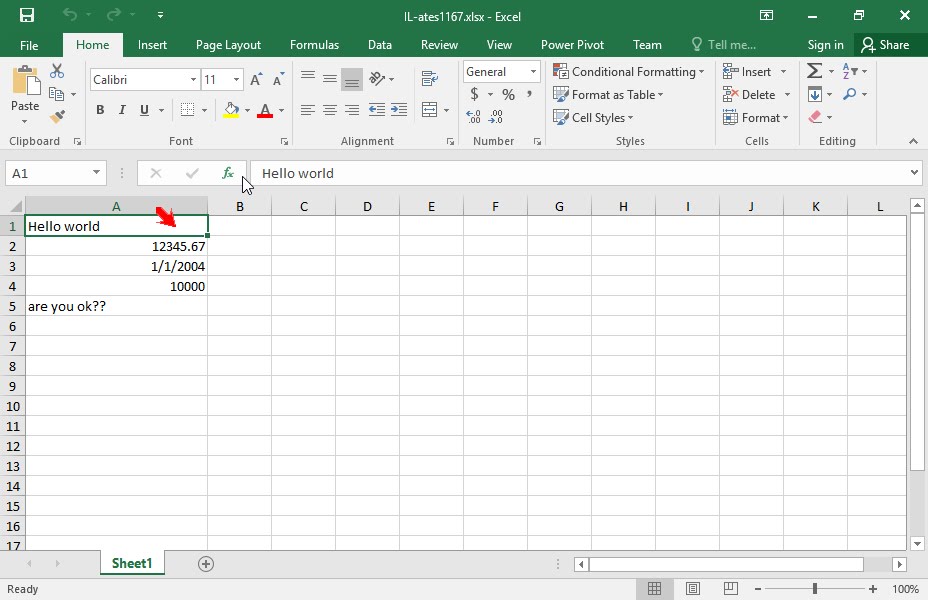Toggle Italic formatting
928x600 pixels.
[x=122, y=110]
